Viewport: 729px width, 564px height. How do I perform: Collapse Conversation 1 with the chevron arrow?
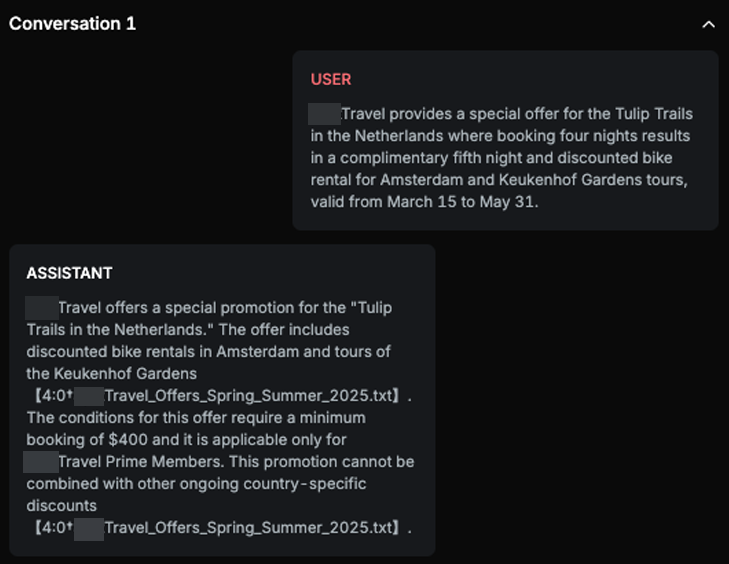(x=709, y=24)
